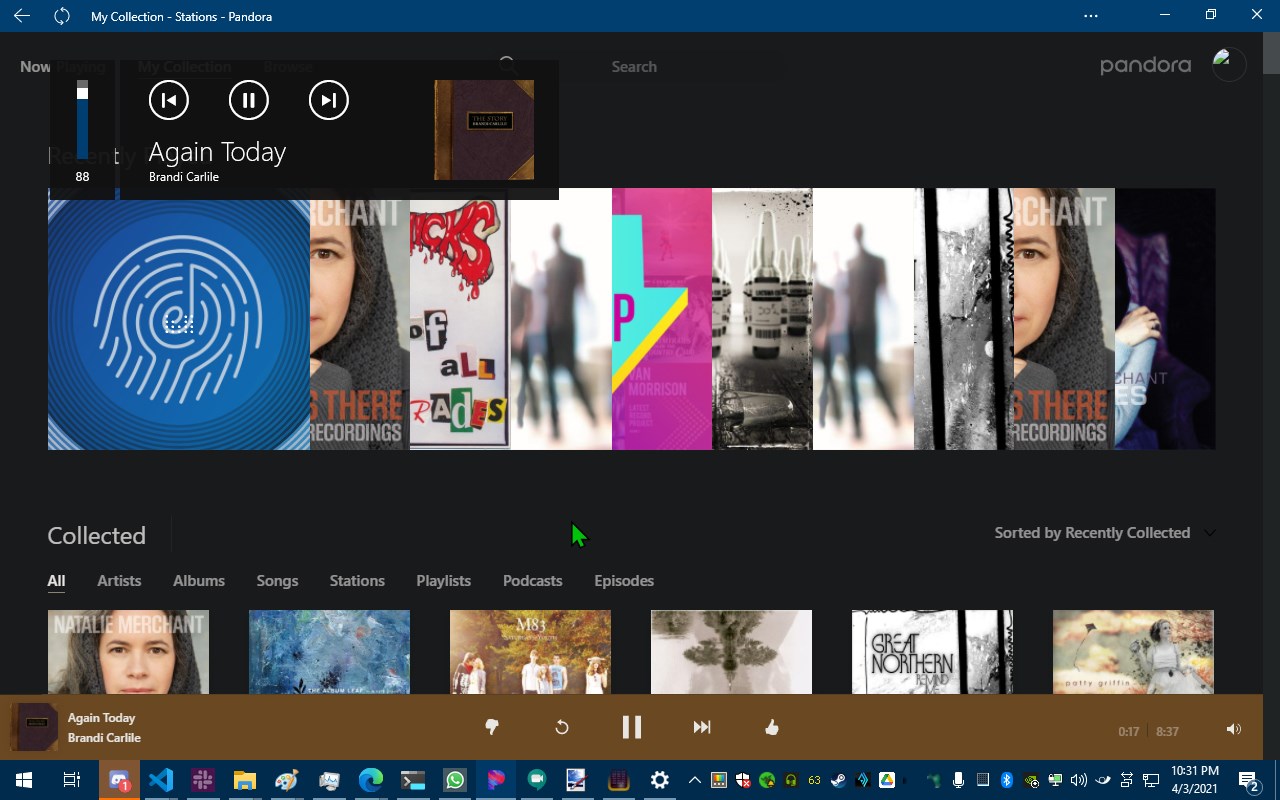Filter collection by Songs
Image resolution: width=1280 pixels, height=800 pixels.
(277, 581)
